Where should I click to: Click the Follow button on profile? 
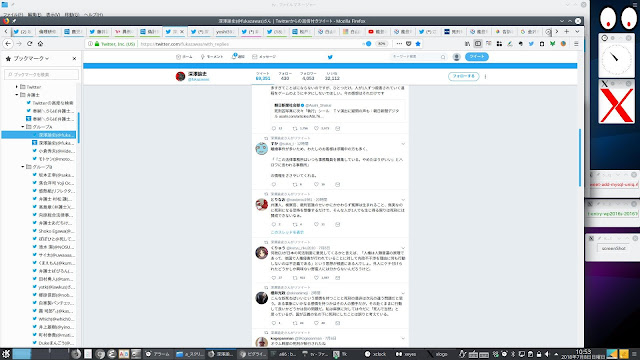pyautogui.click(x=463, y=76)
